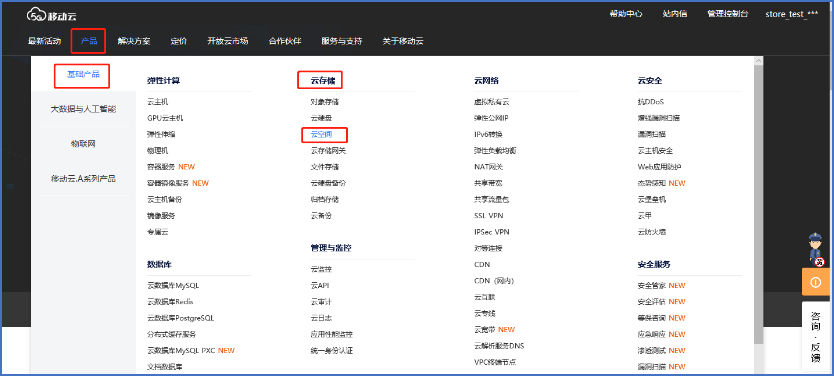Viewport: 834px width, 376px height.
Task: Click the orange exclamation mark button
Action: pos(815,282)
